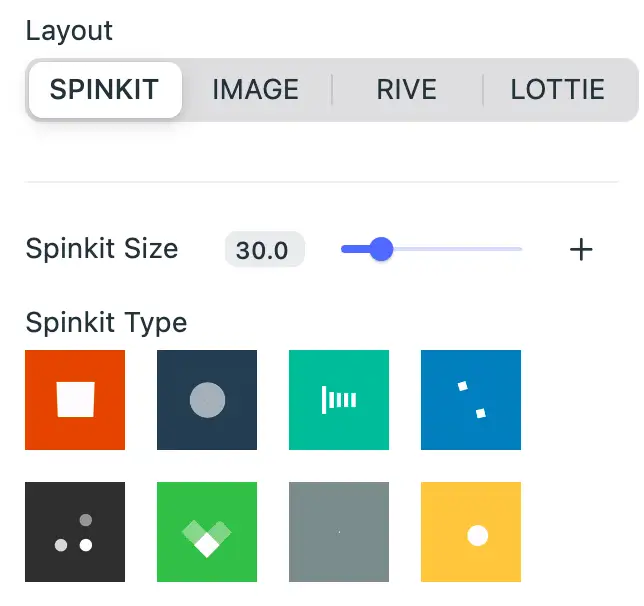This screenshot has height=606, width=644.
Task: Open the RIVE layout tab
Action: coord(406,90)
